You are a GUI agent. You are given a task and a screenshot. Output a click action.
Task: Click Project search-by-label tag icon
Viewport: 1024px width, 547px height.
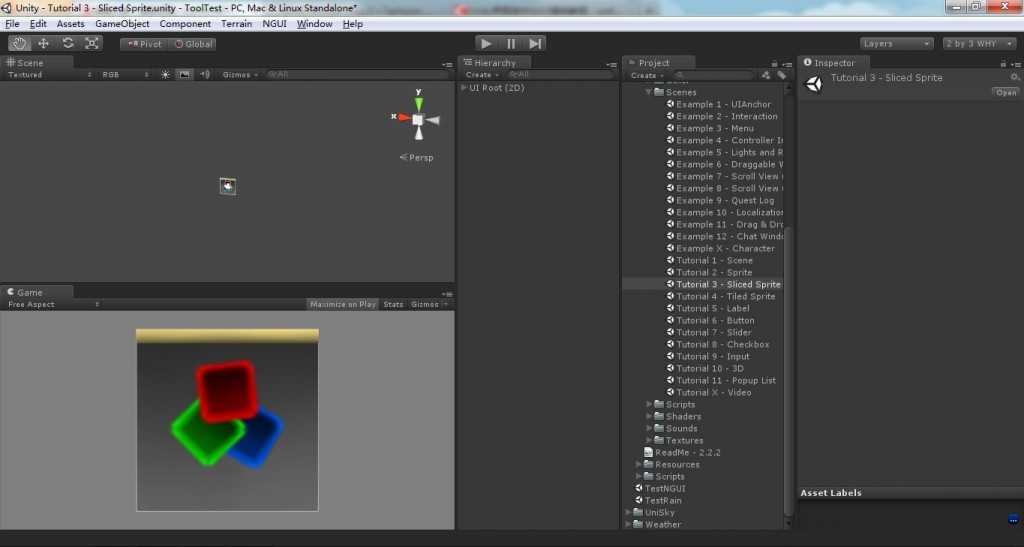click(x=781, y=76)
